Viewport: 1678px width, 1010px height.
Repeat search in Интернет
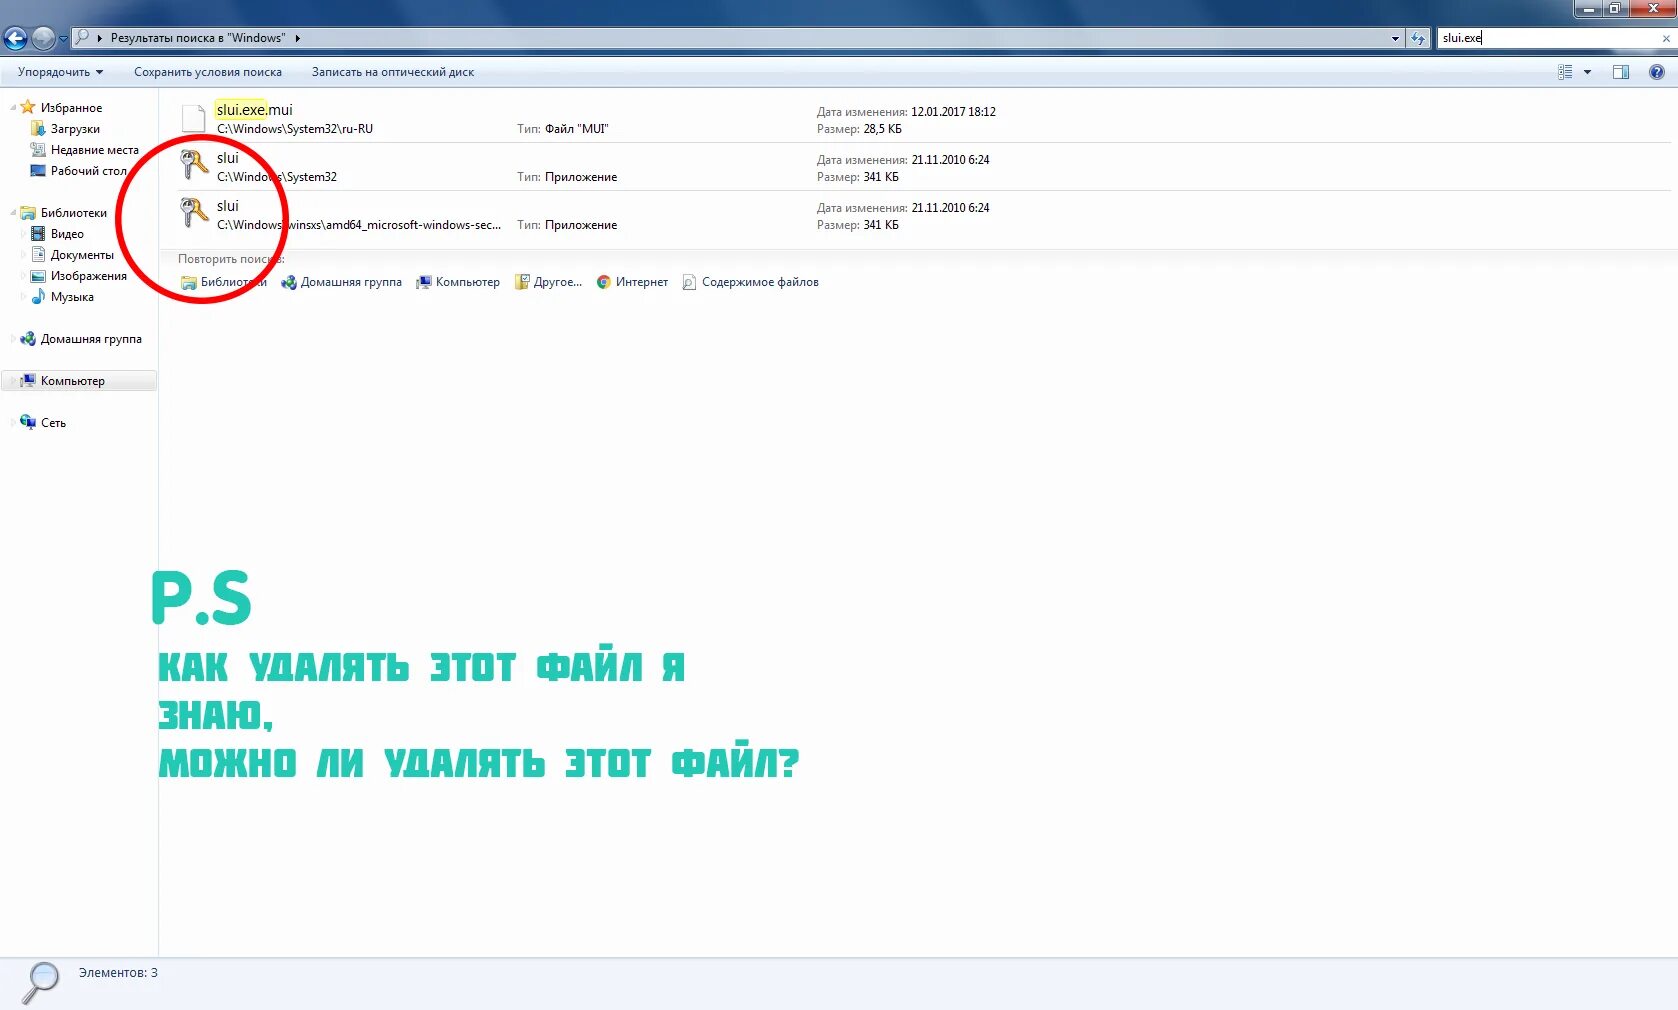point(632,282)
